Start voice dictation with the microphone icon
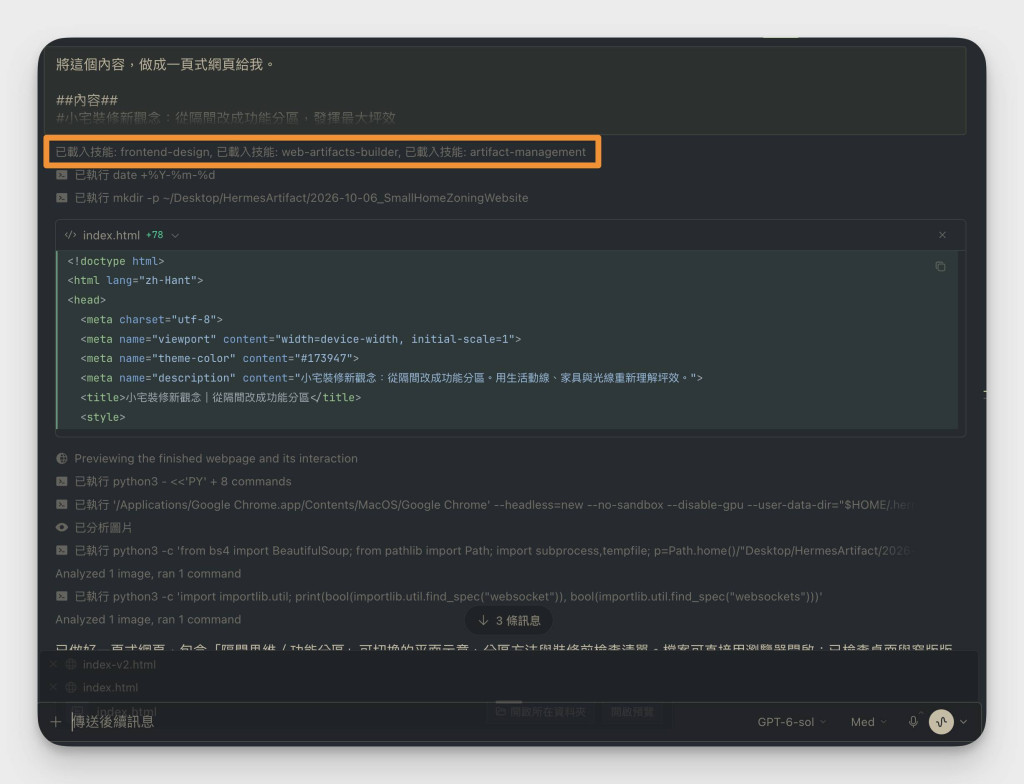Viewport: 1024px width, 784px height. point(913,721)
